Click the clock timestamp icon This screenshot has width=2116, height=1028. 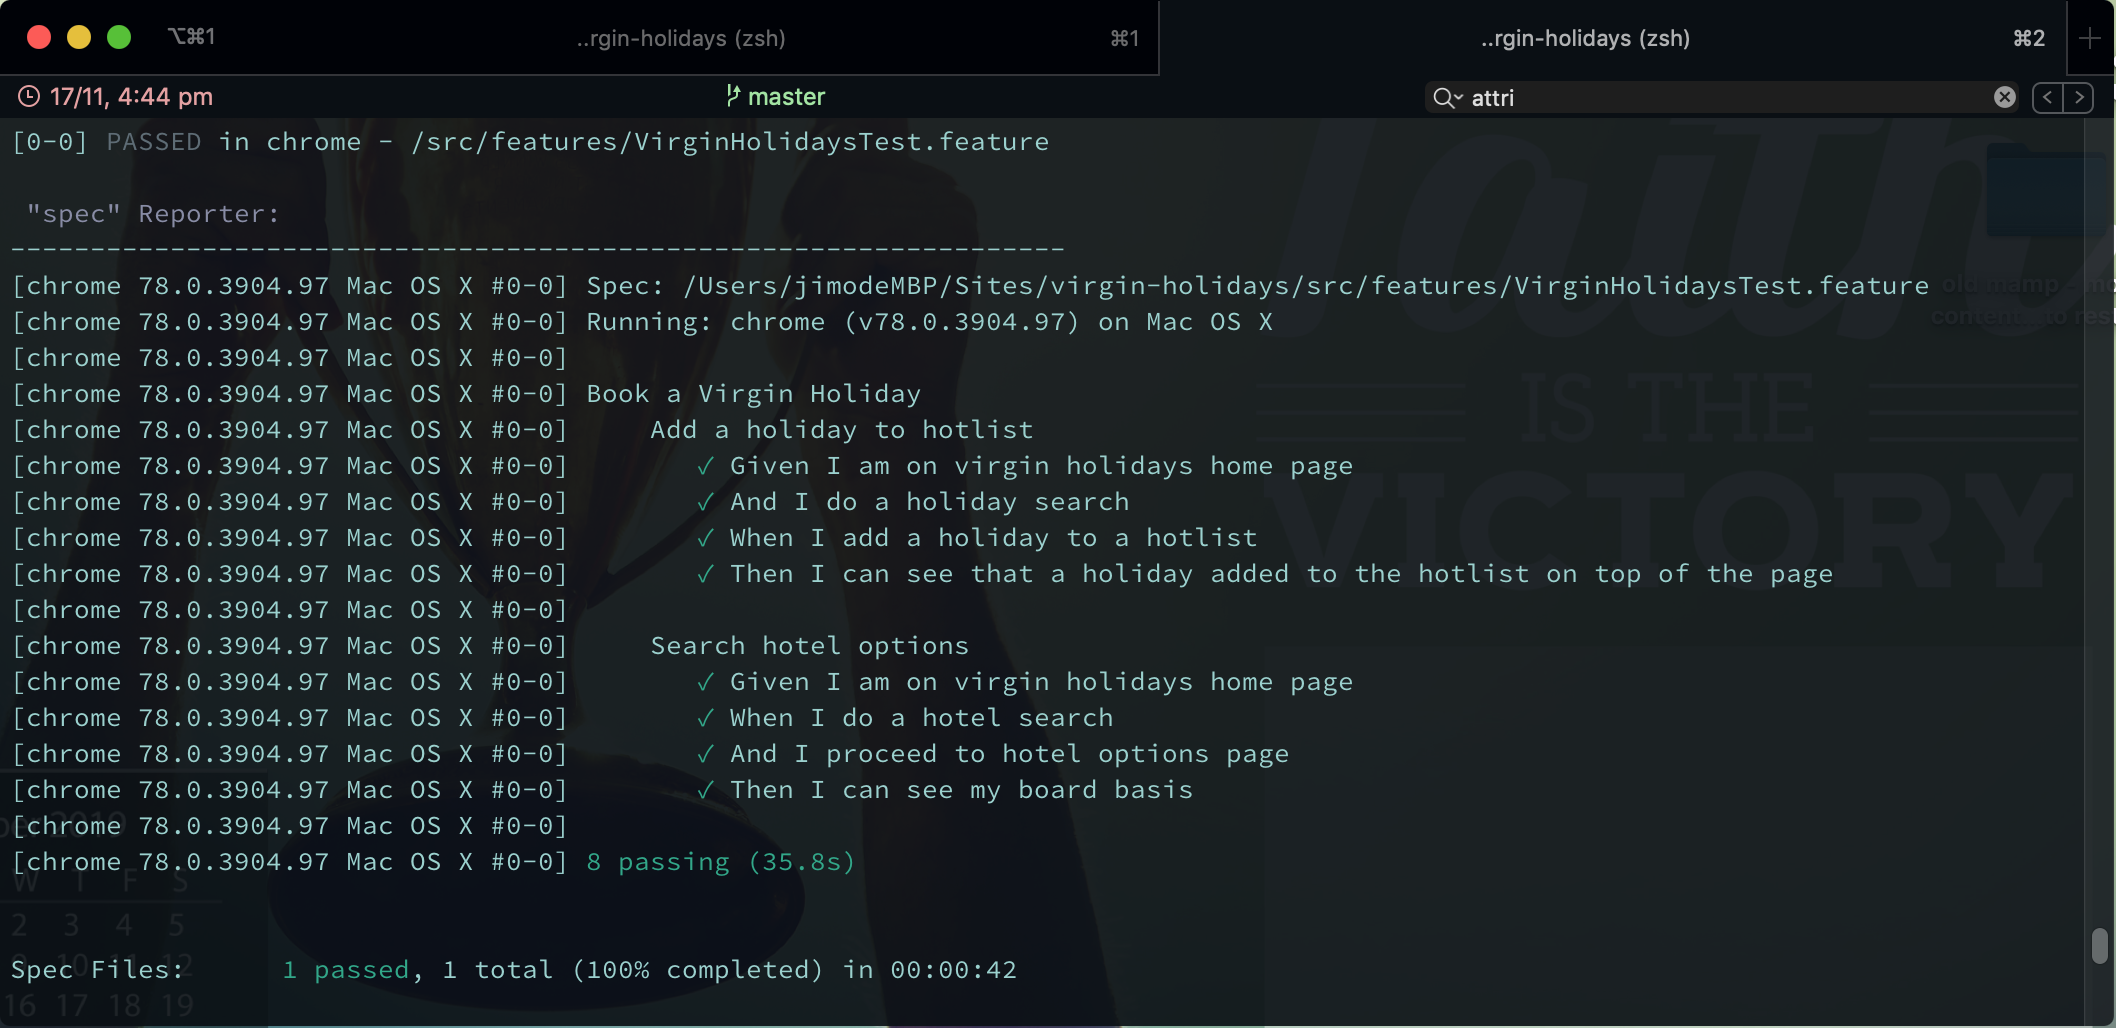tap(29, 96)
